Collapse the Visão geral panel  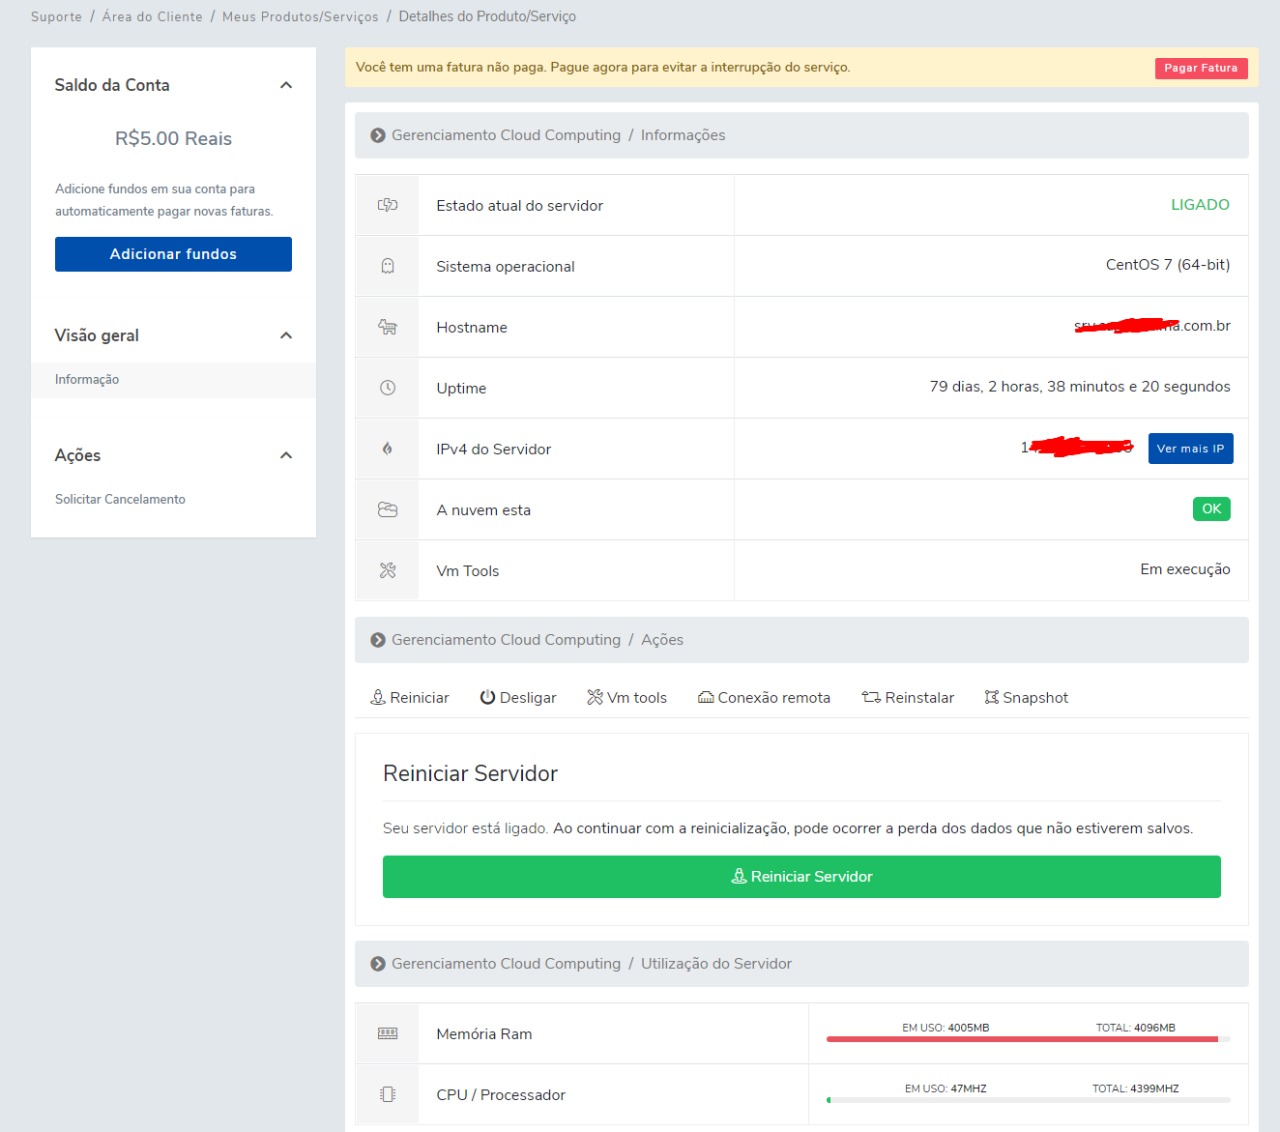point(286,335)
